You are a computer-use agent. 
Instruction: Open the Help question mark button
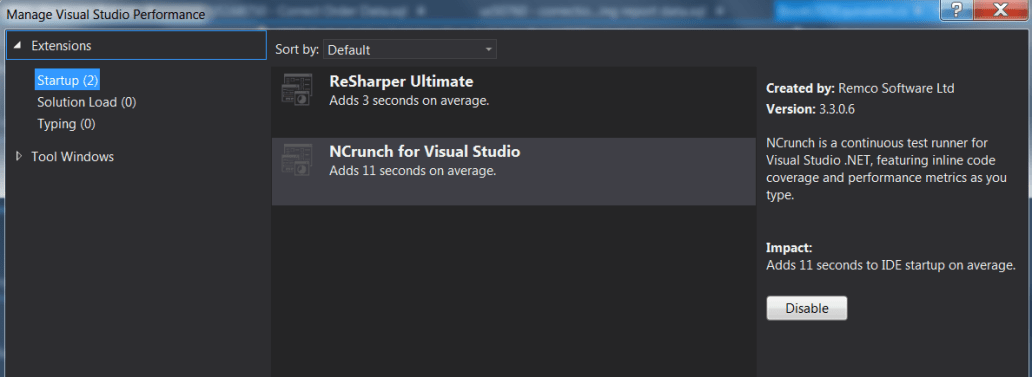pyautogui.click(x=957, y=10)
